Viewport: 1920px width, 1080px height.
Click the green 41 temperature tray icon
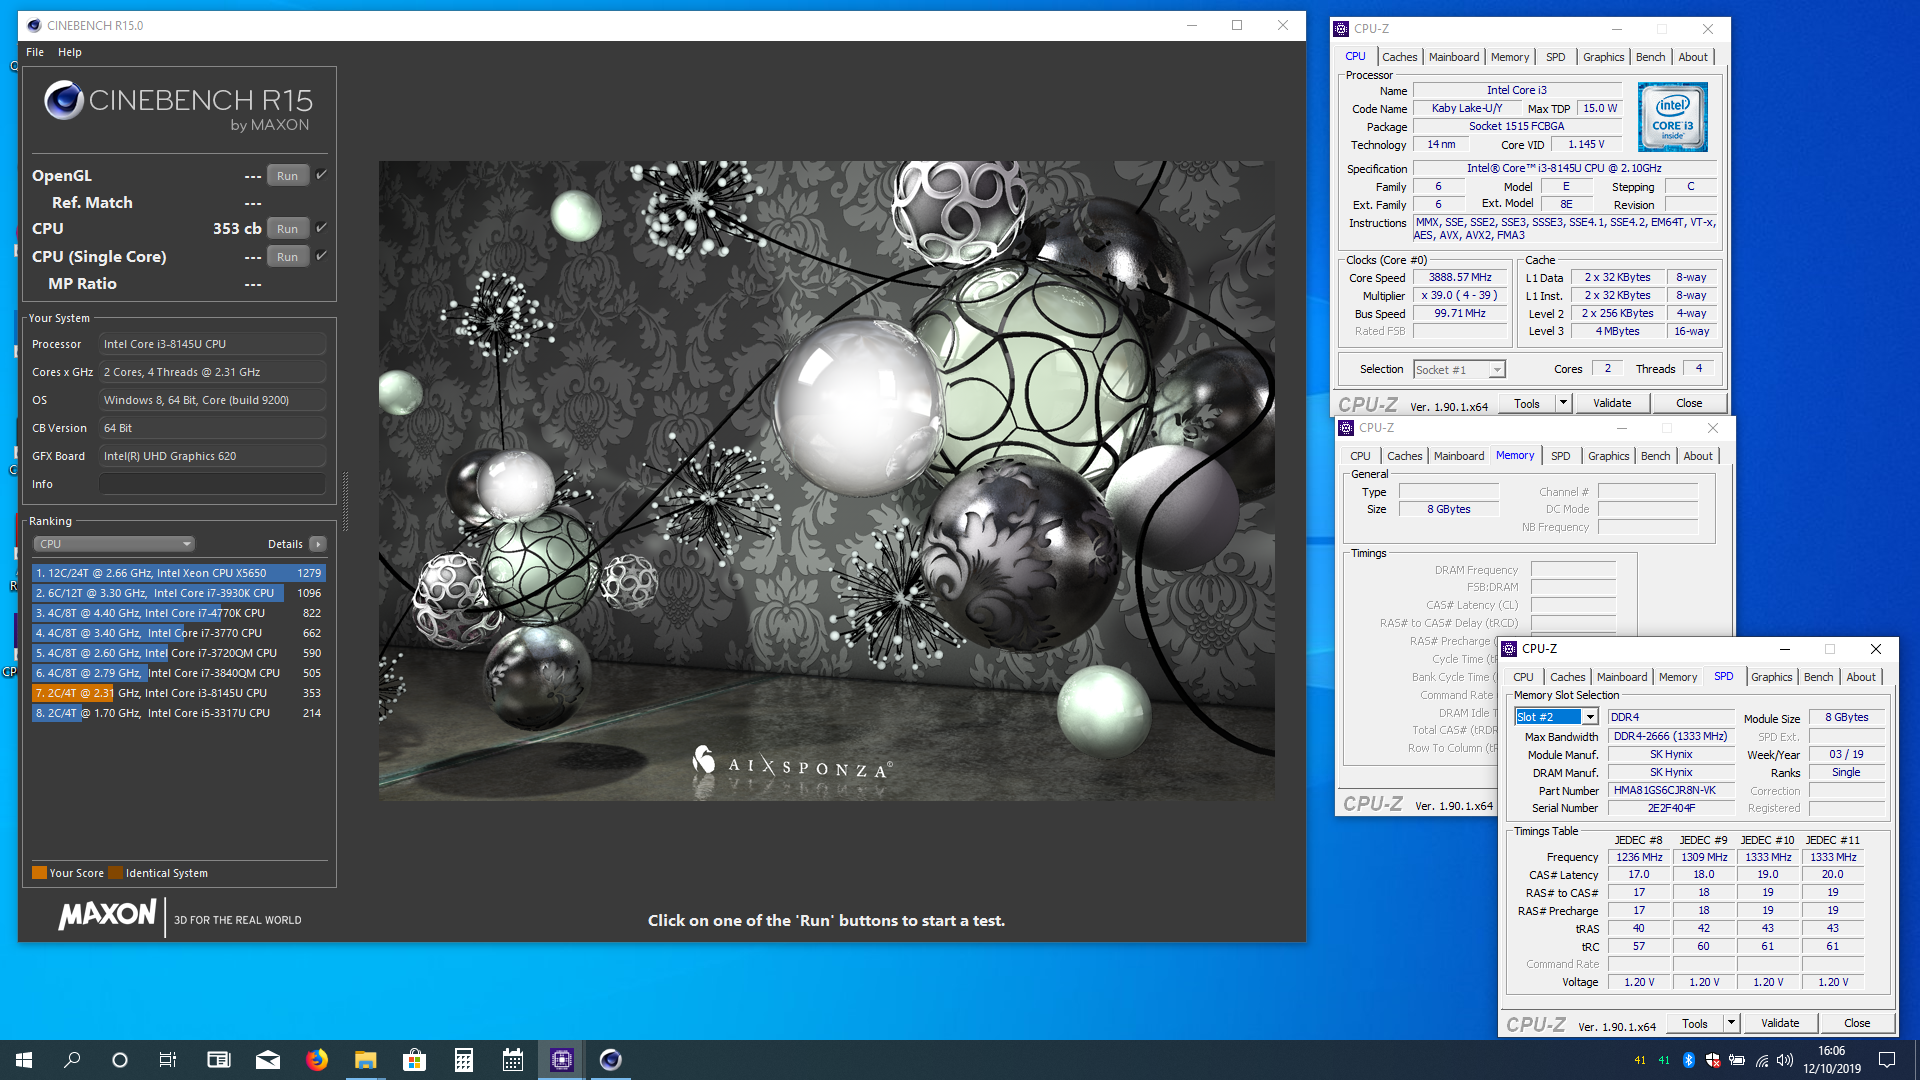(1664, 1060)
